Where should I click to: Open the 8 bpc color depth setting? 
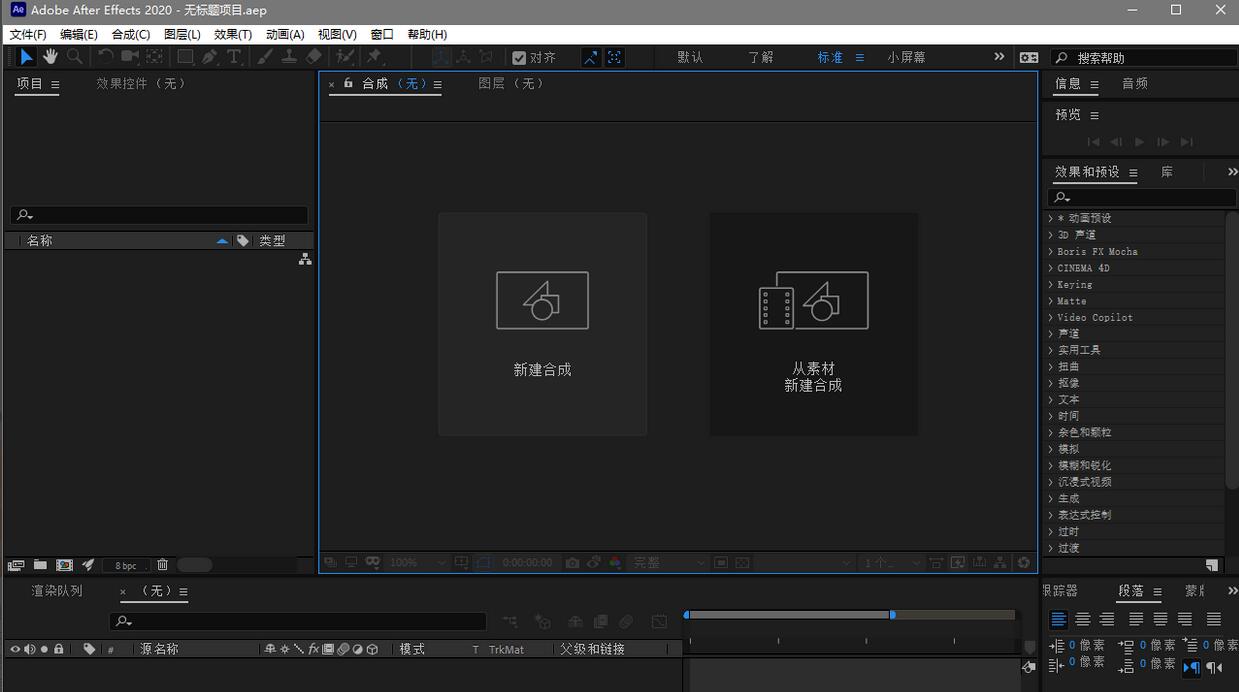pyautogui.click(x=126, y=566)
